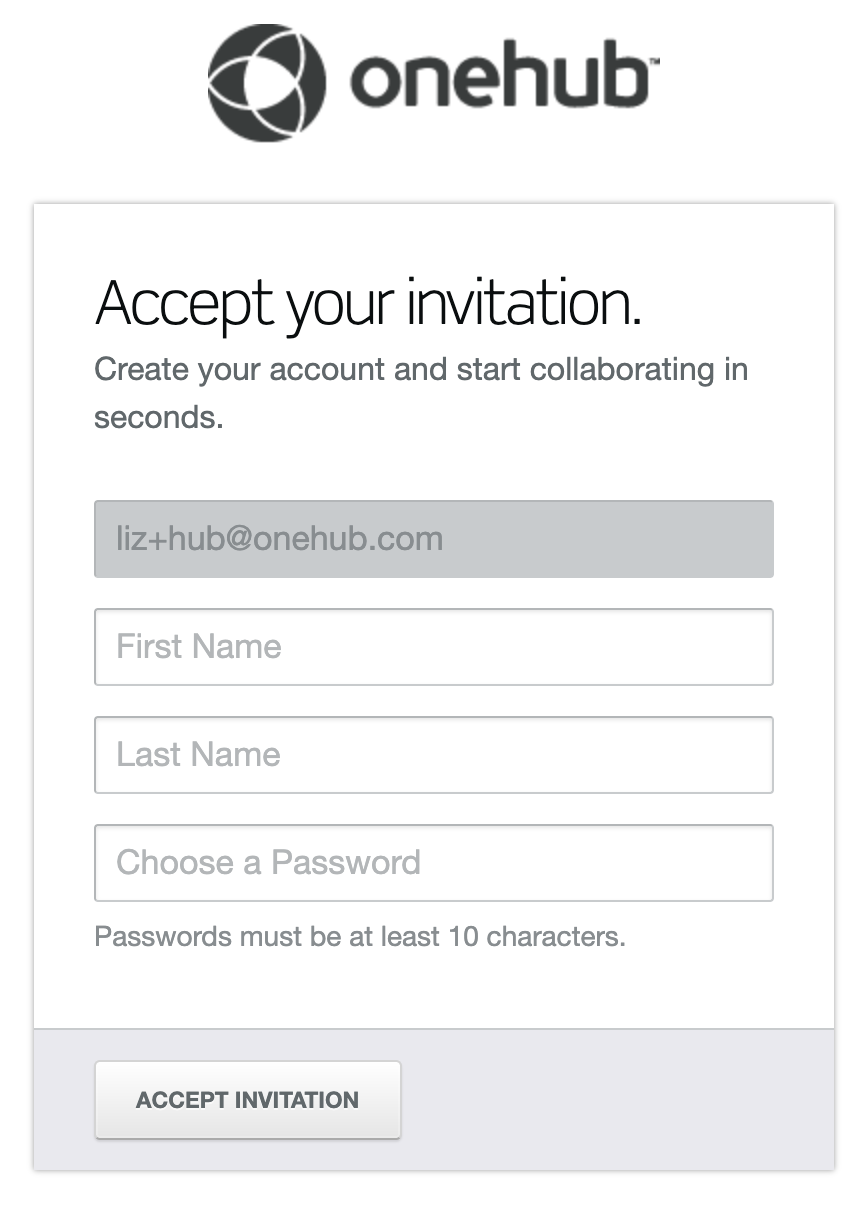This screenshot has width=866, height=1220.
Task: Click the "liz+hub@onehub.com" email address text
Action: coord(280,539)
